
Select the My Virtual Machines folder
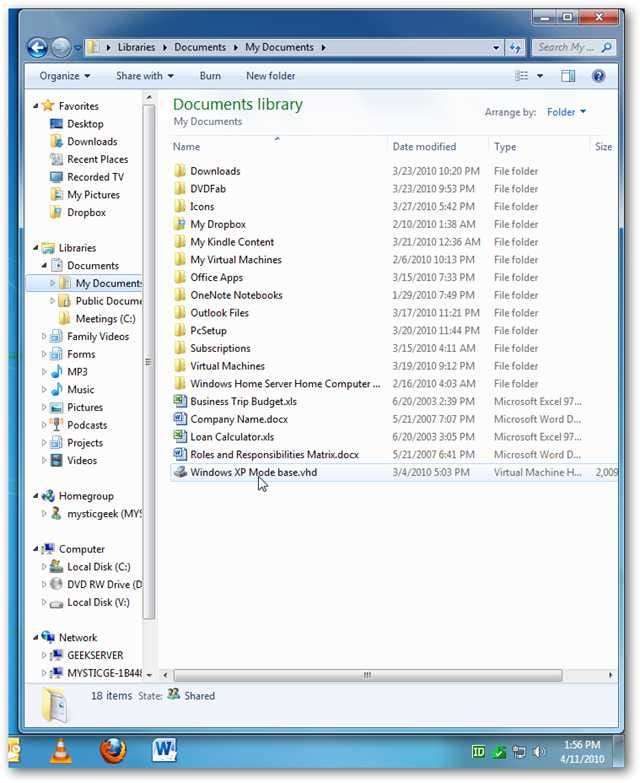pyautogui.click(x=236, y=260)
